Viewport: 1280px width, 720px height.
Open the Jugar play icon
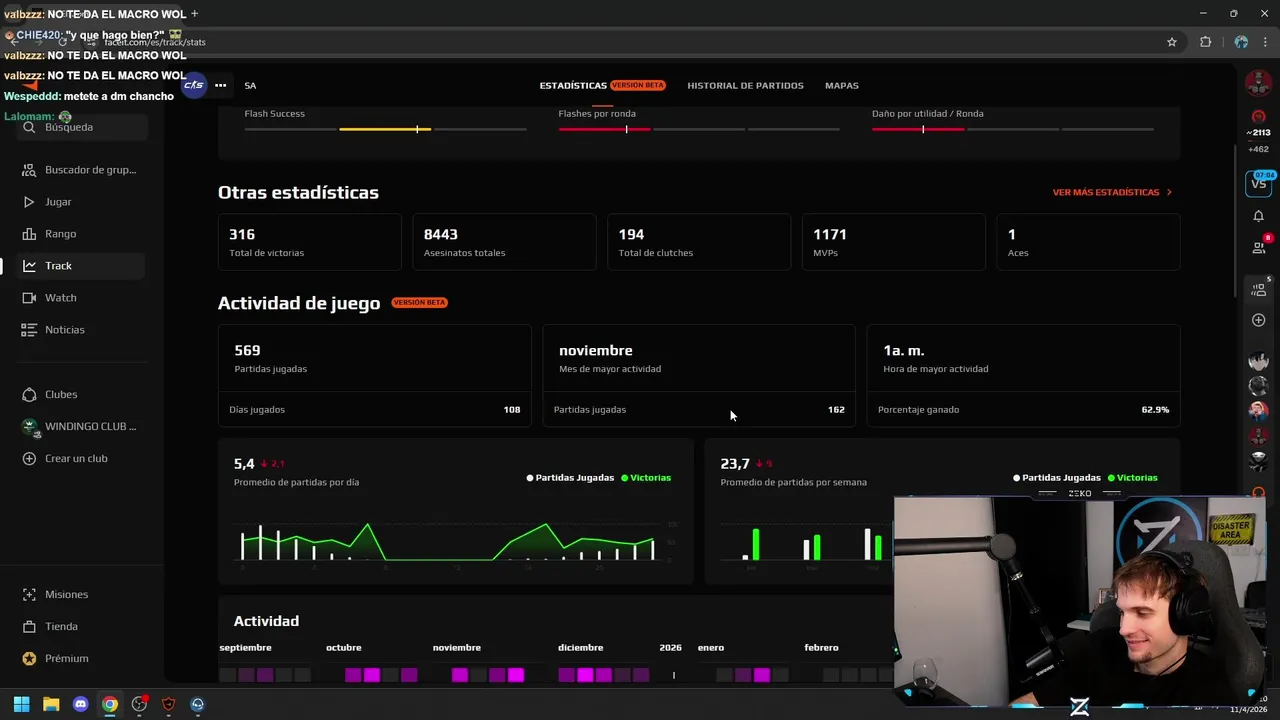[x=29, y=202]
